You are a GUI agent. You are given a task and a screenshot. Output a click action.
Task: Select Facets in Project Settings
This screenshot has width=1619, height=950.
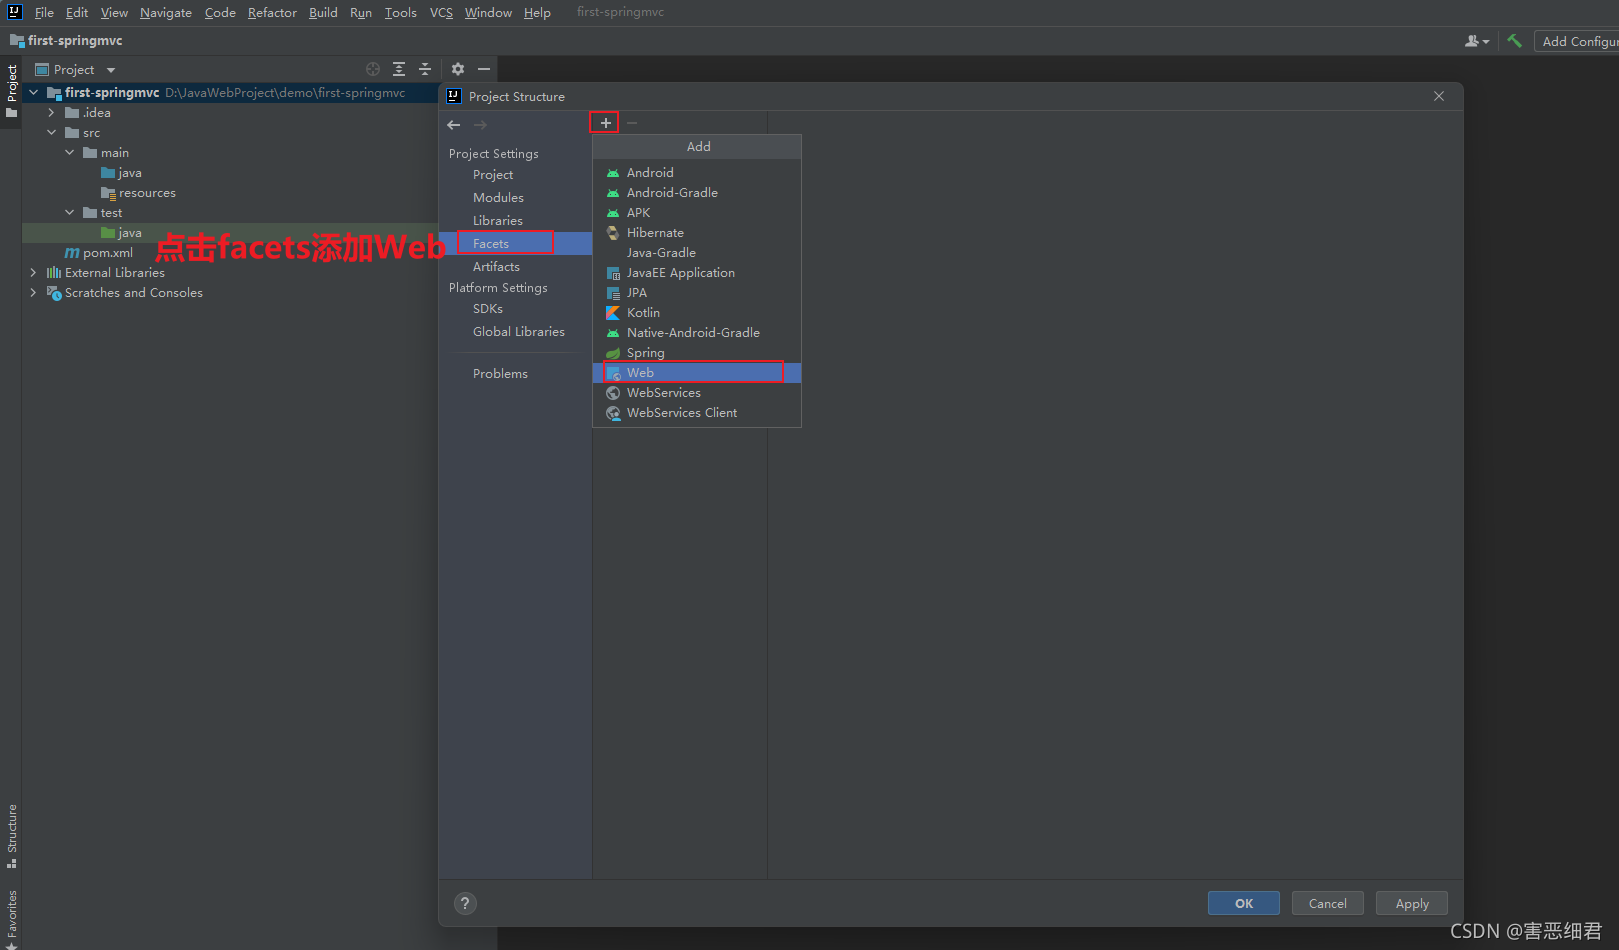pyautogui.click(x=515, y=244)
